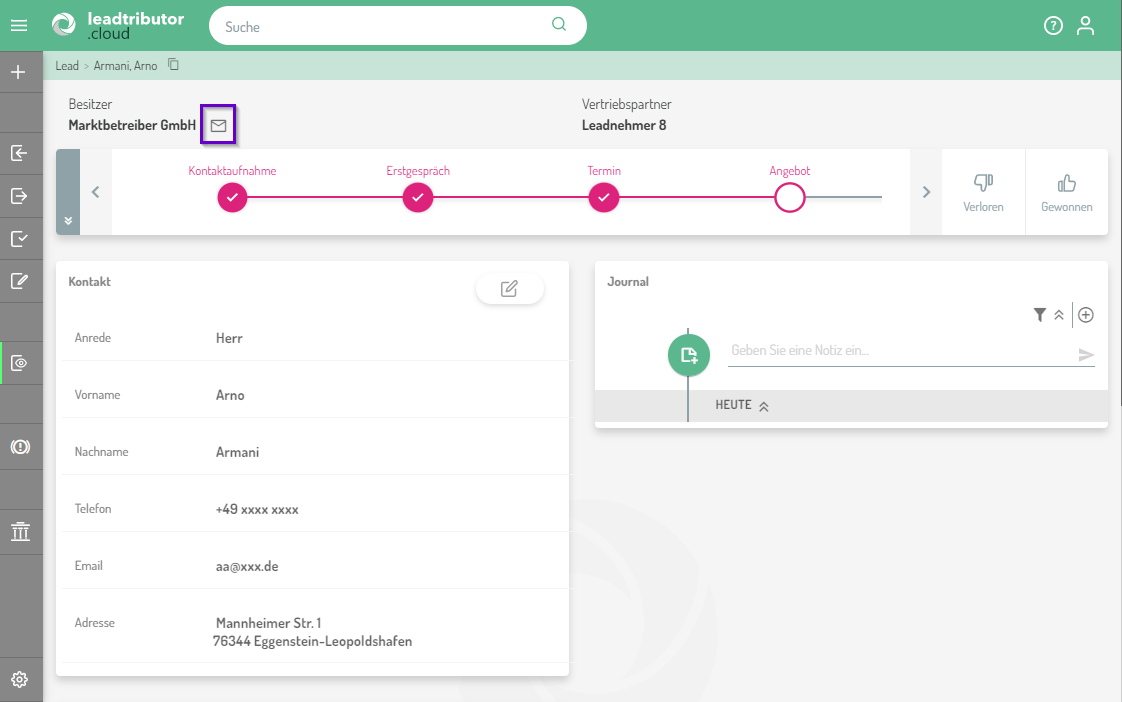This screenshot has width=1122, height=702.
Task: Click the filter icon in Journal
Action: coord(1040,315)
